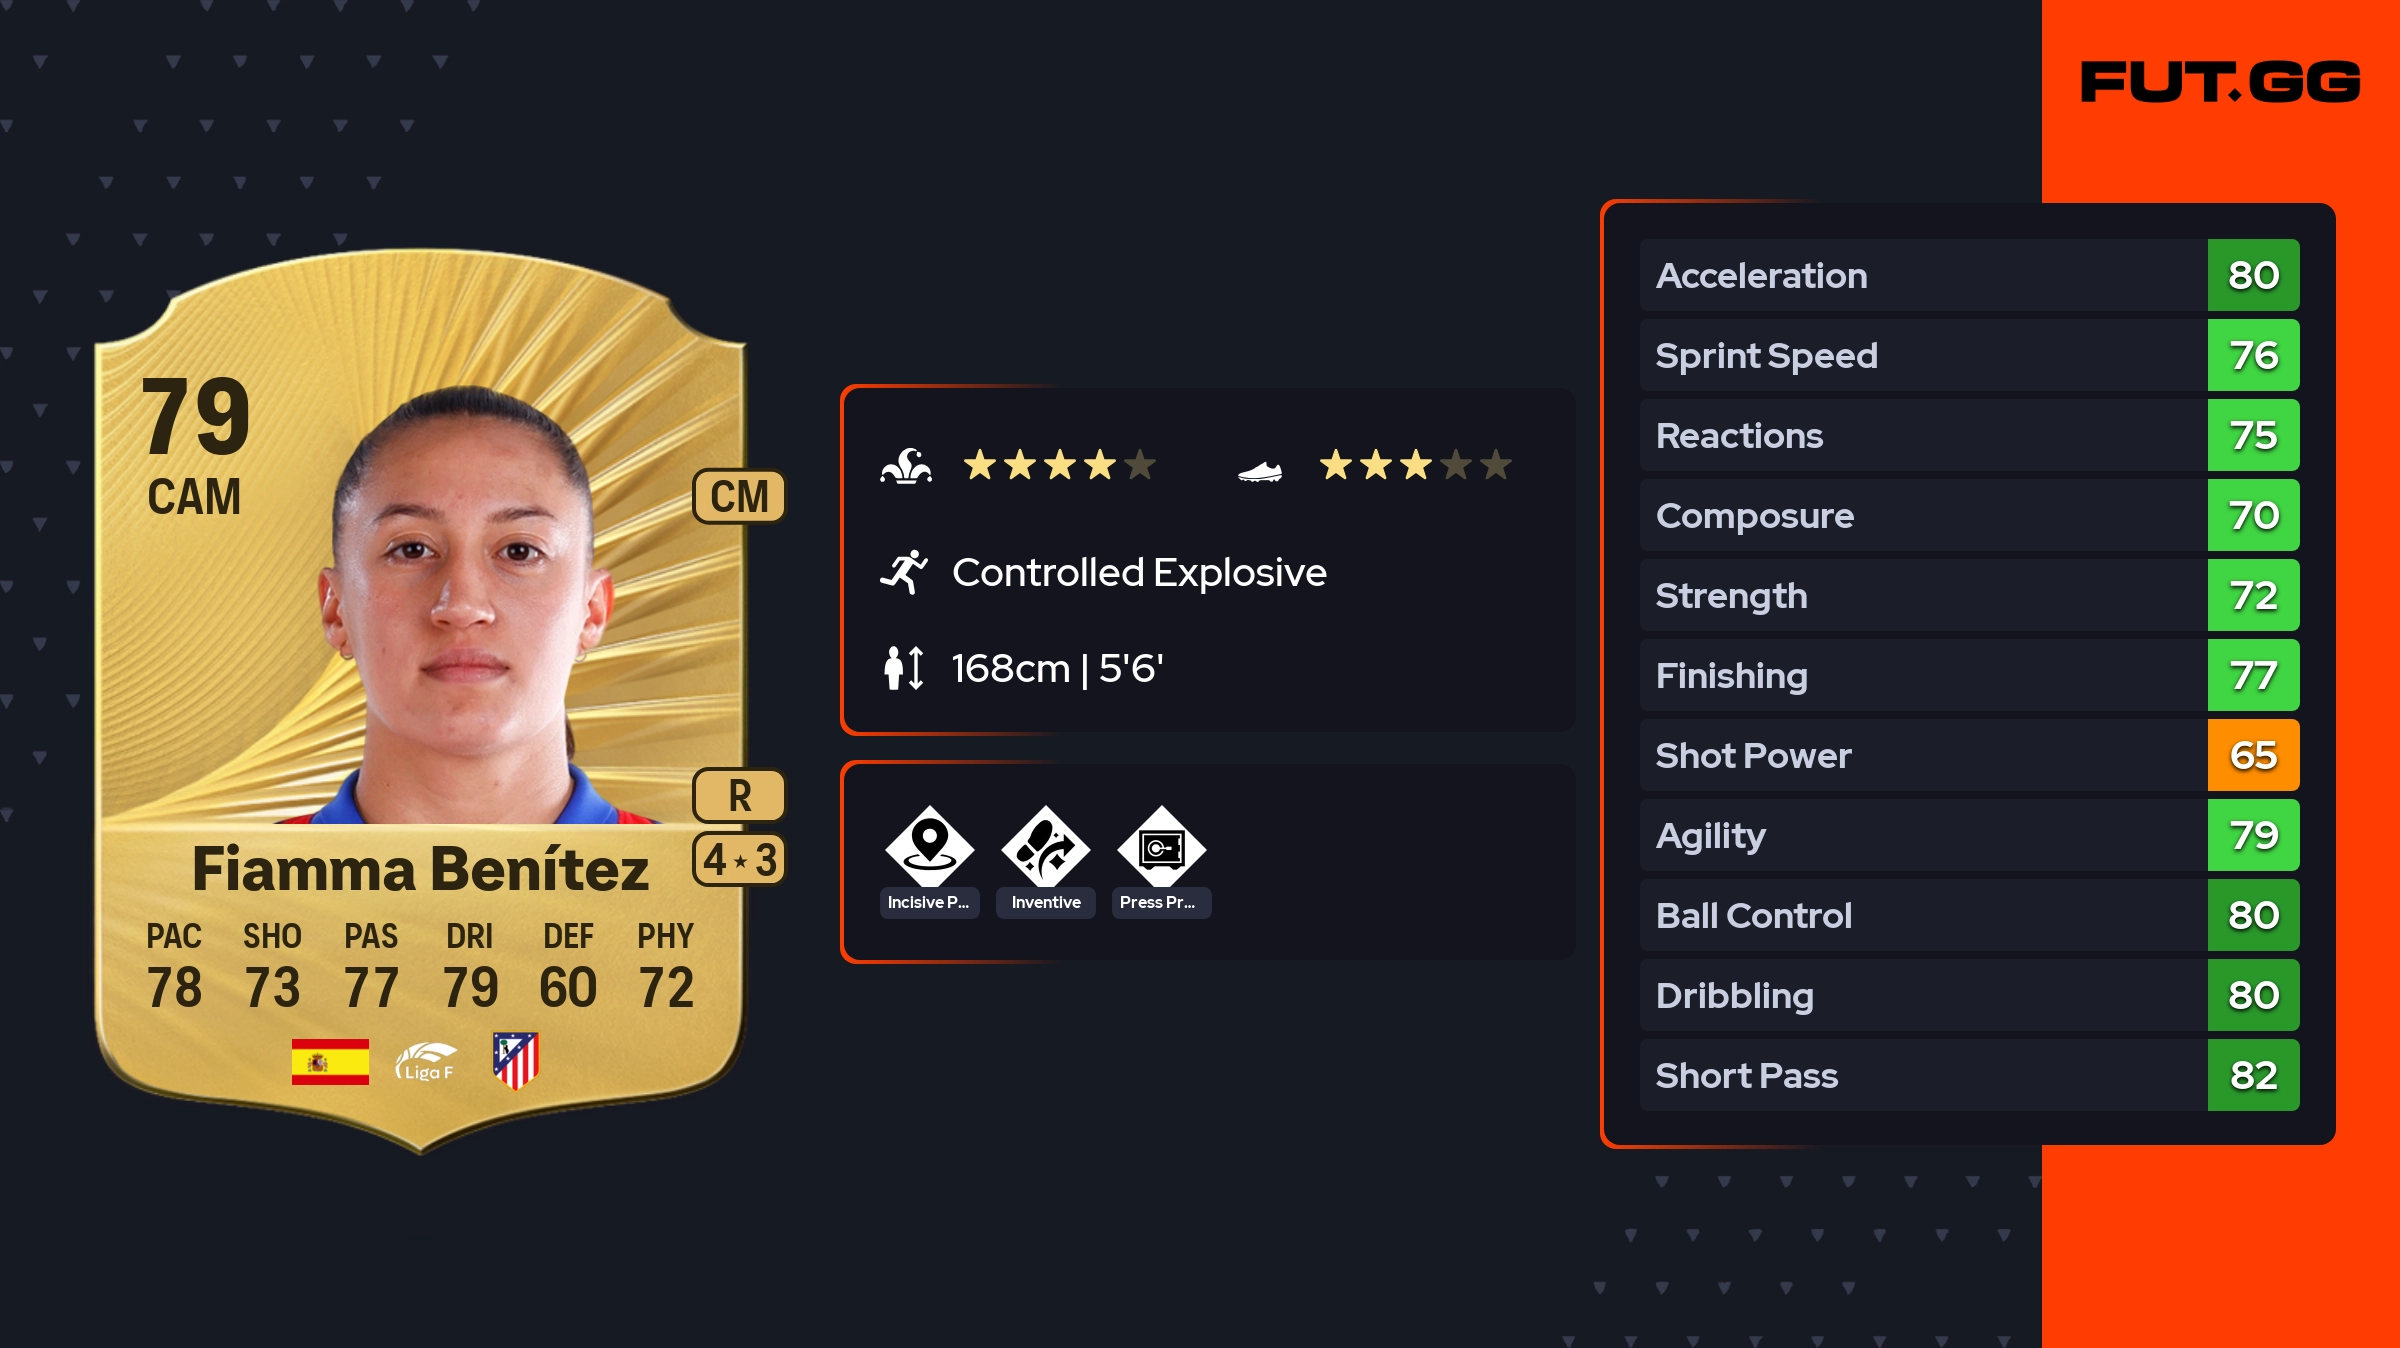This screenshot has width=2400, height=1348.
Task: Click the weak foot boot icon
Action: (x=1259, y=470)
